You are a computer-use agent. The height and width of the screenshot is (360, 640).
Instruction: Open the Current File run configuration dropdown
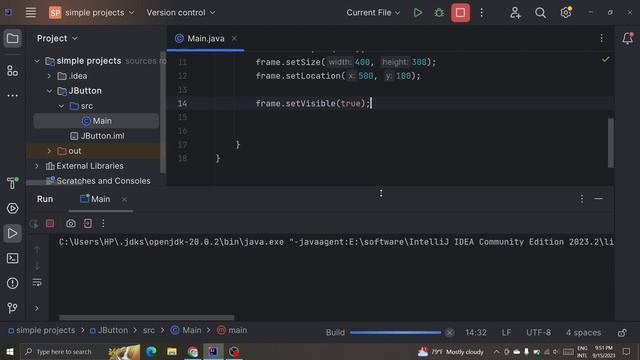(373, 13)
